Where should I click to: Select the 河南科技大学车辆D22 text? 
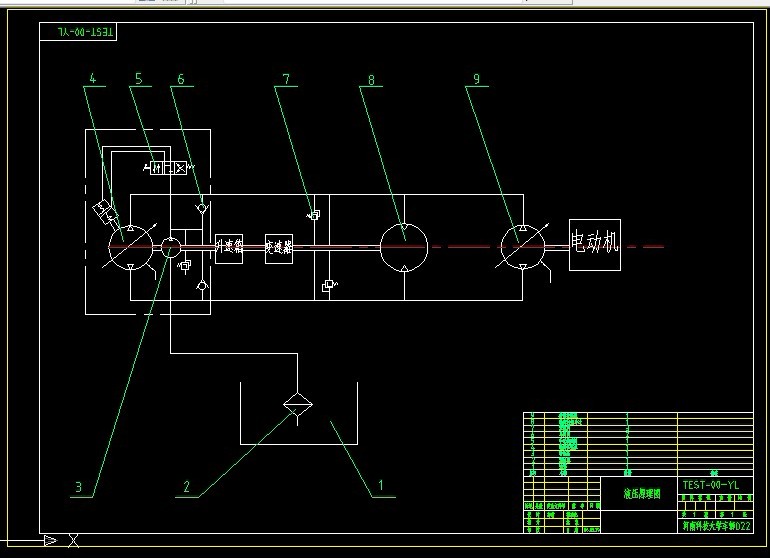point(716,526)
